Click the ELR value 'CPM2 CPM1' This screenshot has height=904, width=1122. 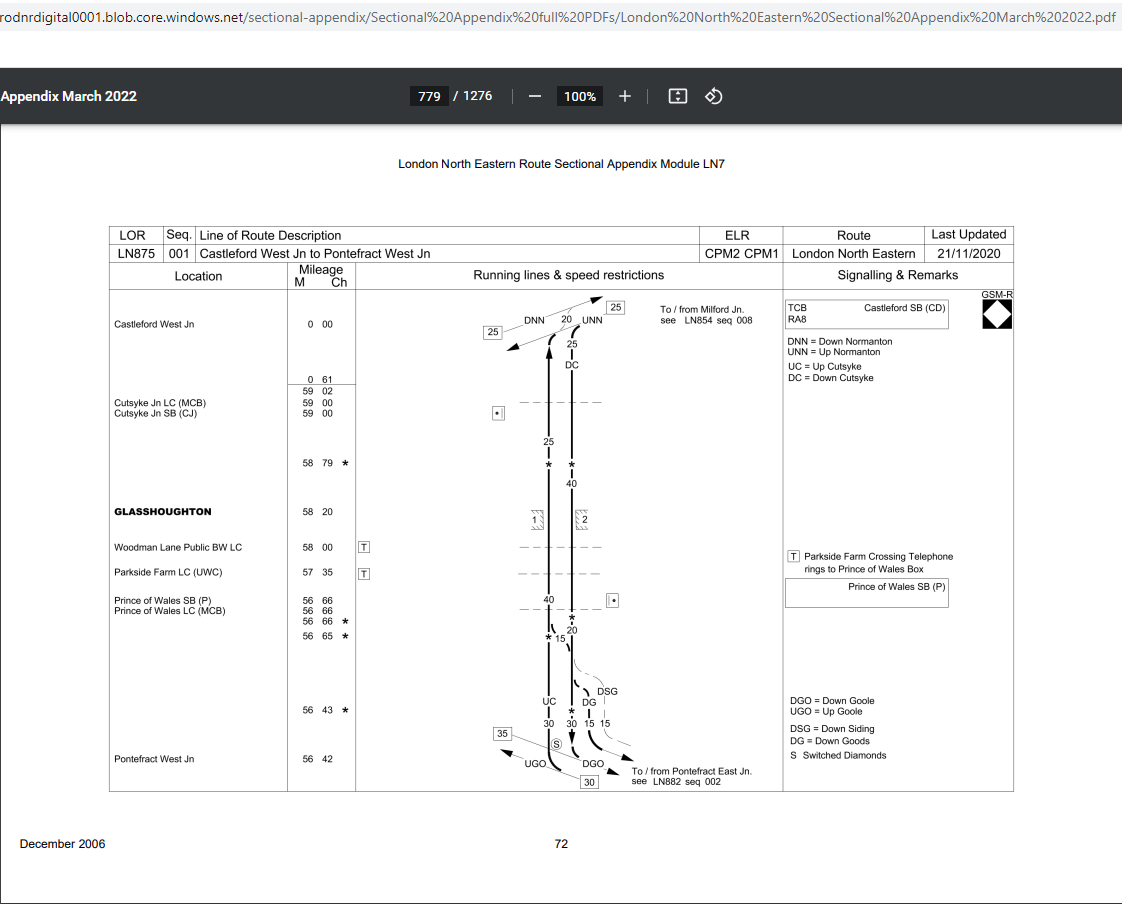[741, 253]
